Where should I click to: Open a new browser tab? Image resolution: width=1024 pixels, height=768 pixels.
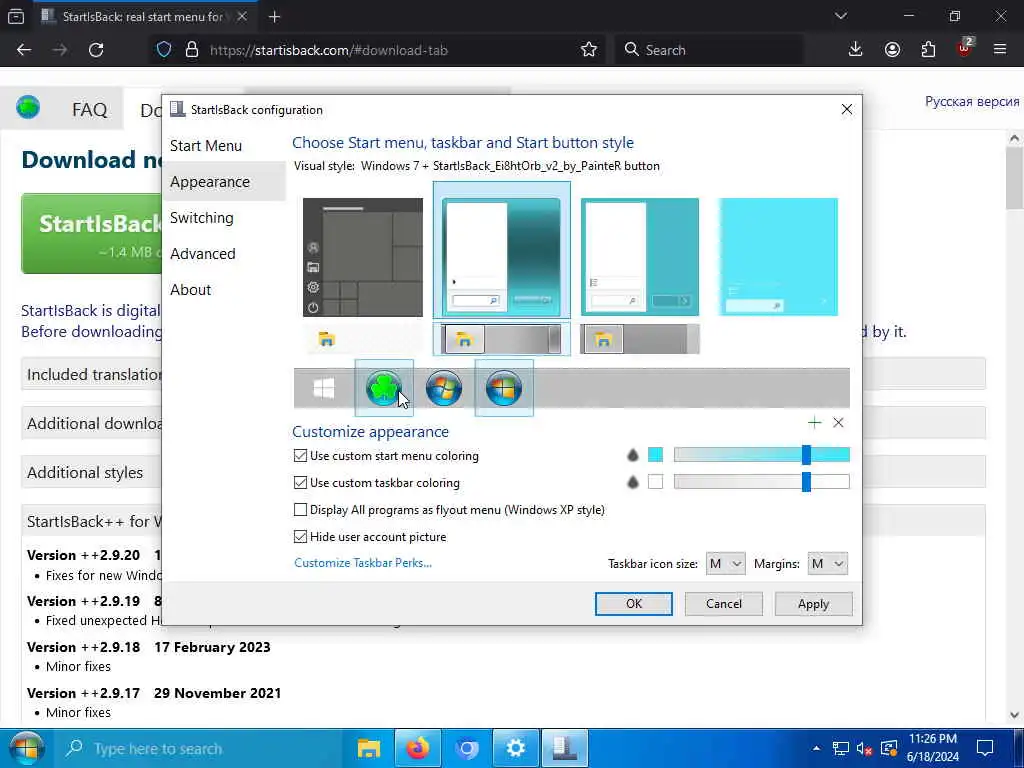(274, 17)
